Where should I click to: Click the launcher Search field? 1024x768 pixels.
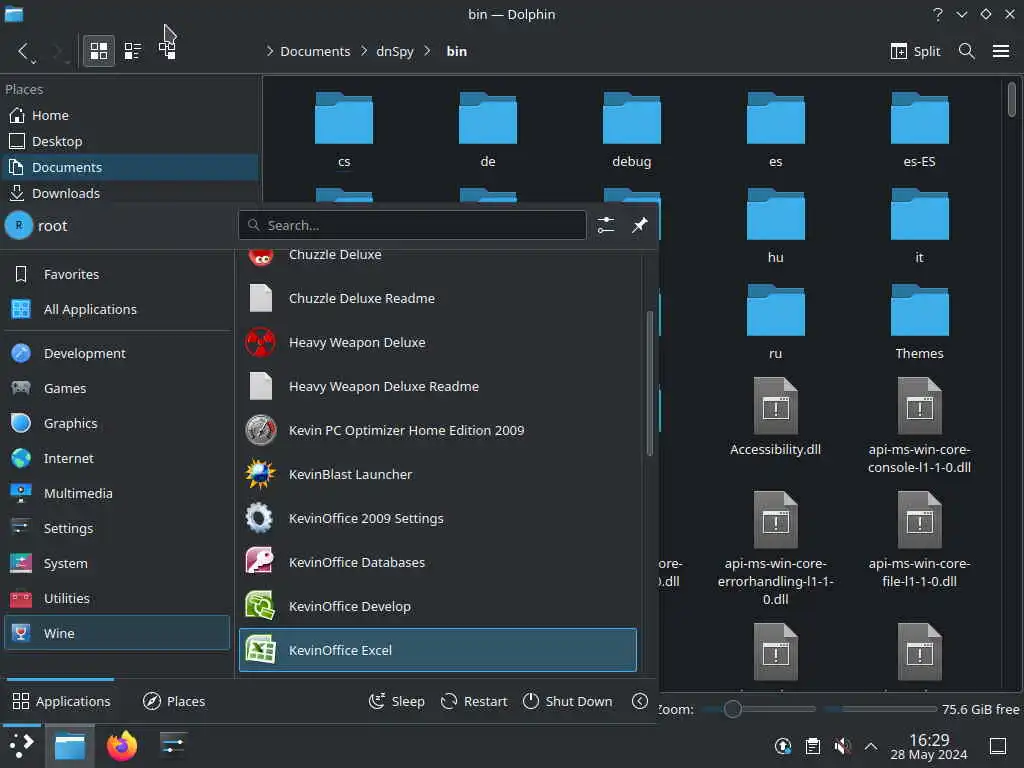pos(412,225)
